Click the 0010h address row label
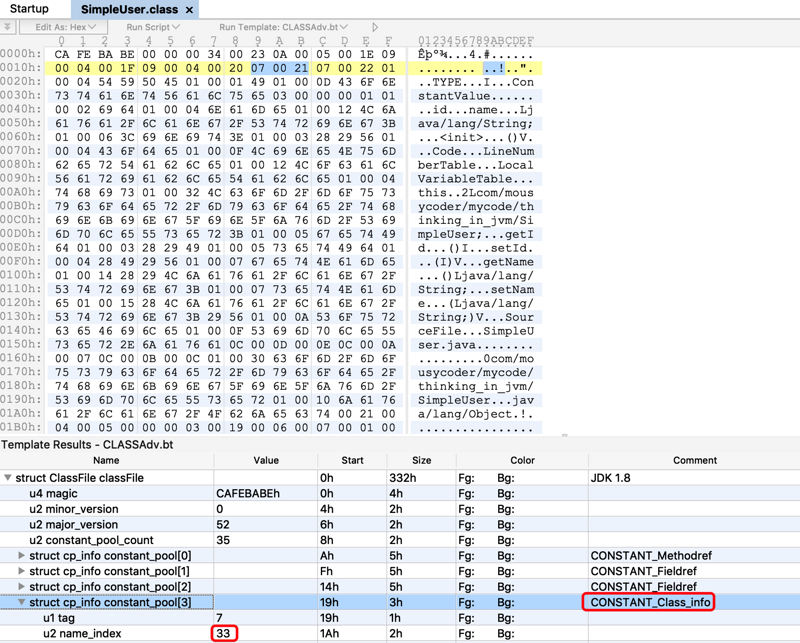The image size is (800, 643). click(20, 68)
